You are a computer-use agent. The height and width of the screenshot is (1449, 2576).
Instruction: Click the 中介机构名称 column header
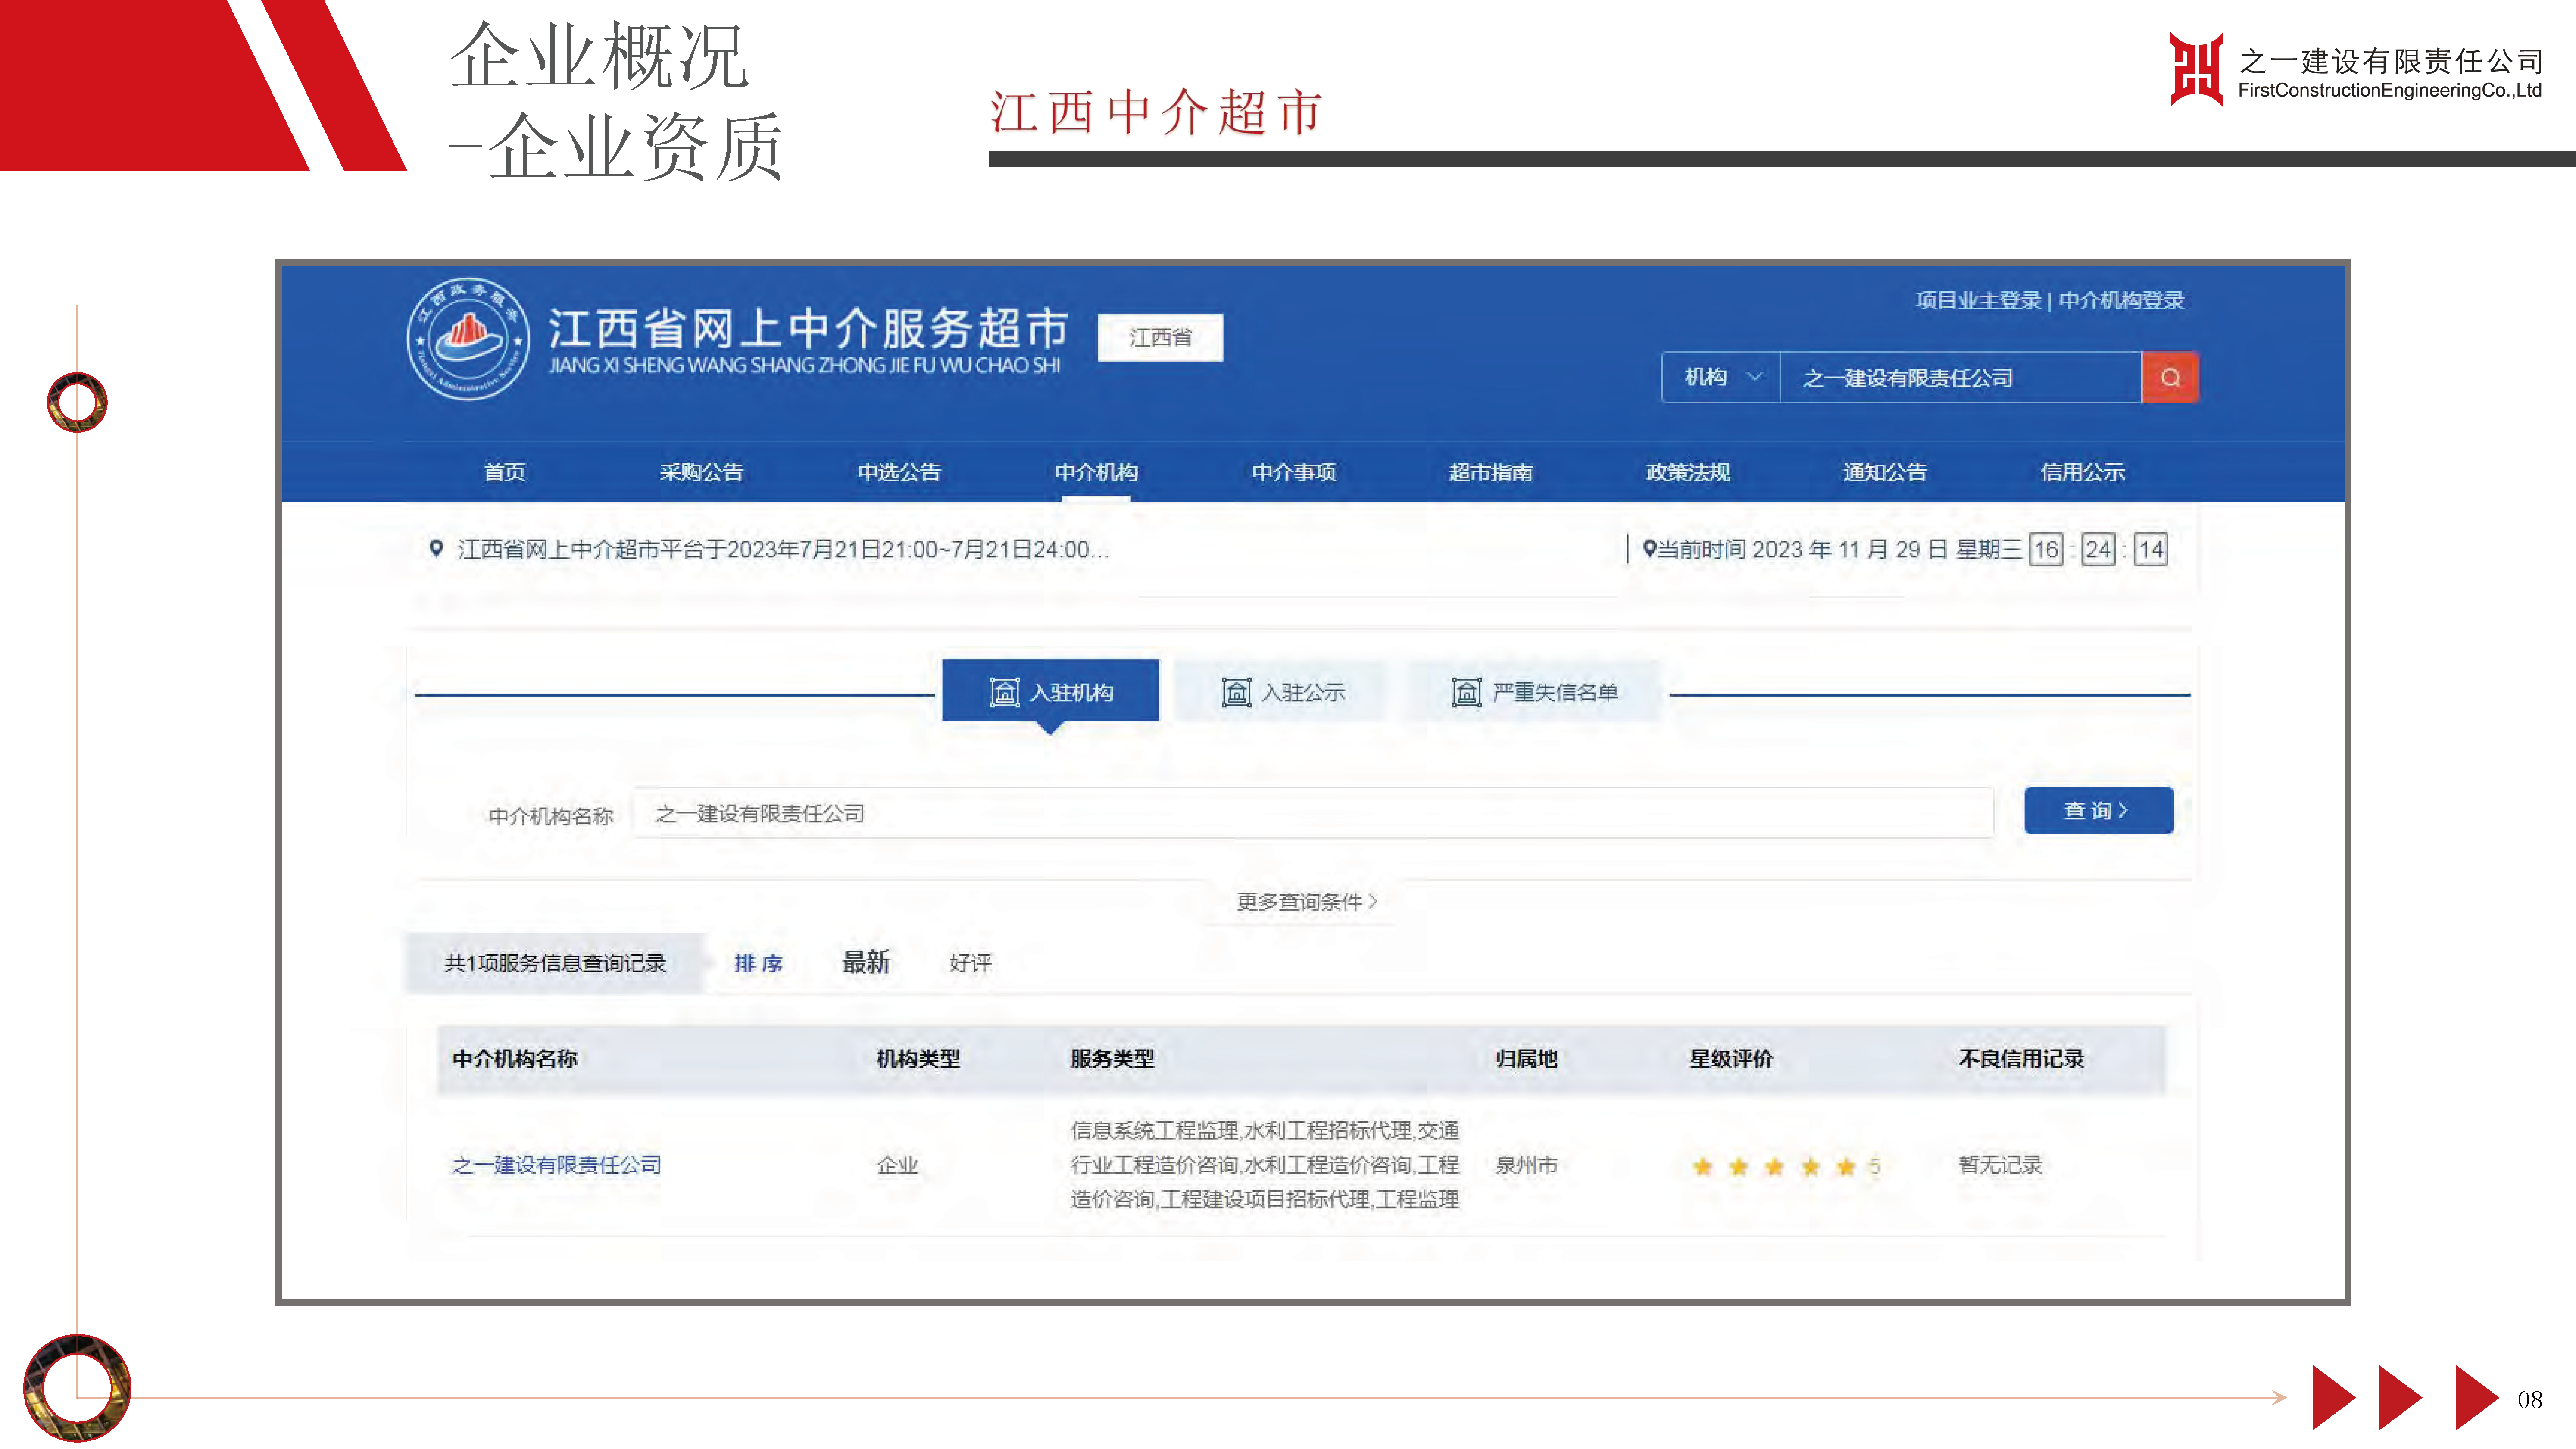point(514,1058)
